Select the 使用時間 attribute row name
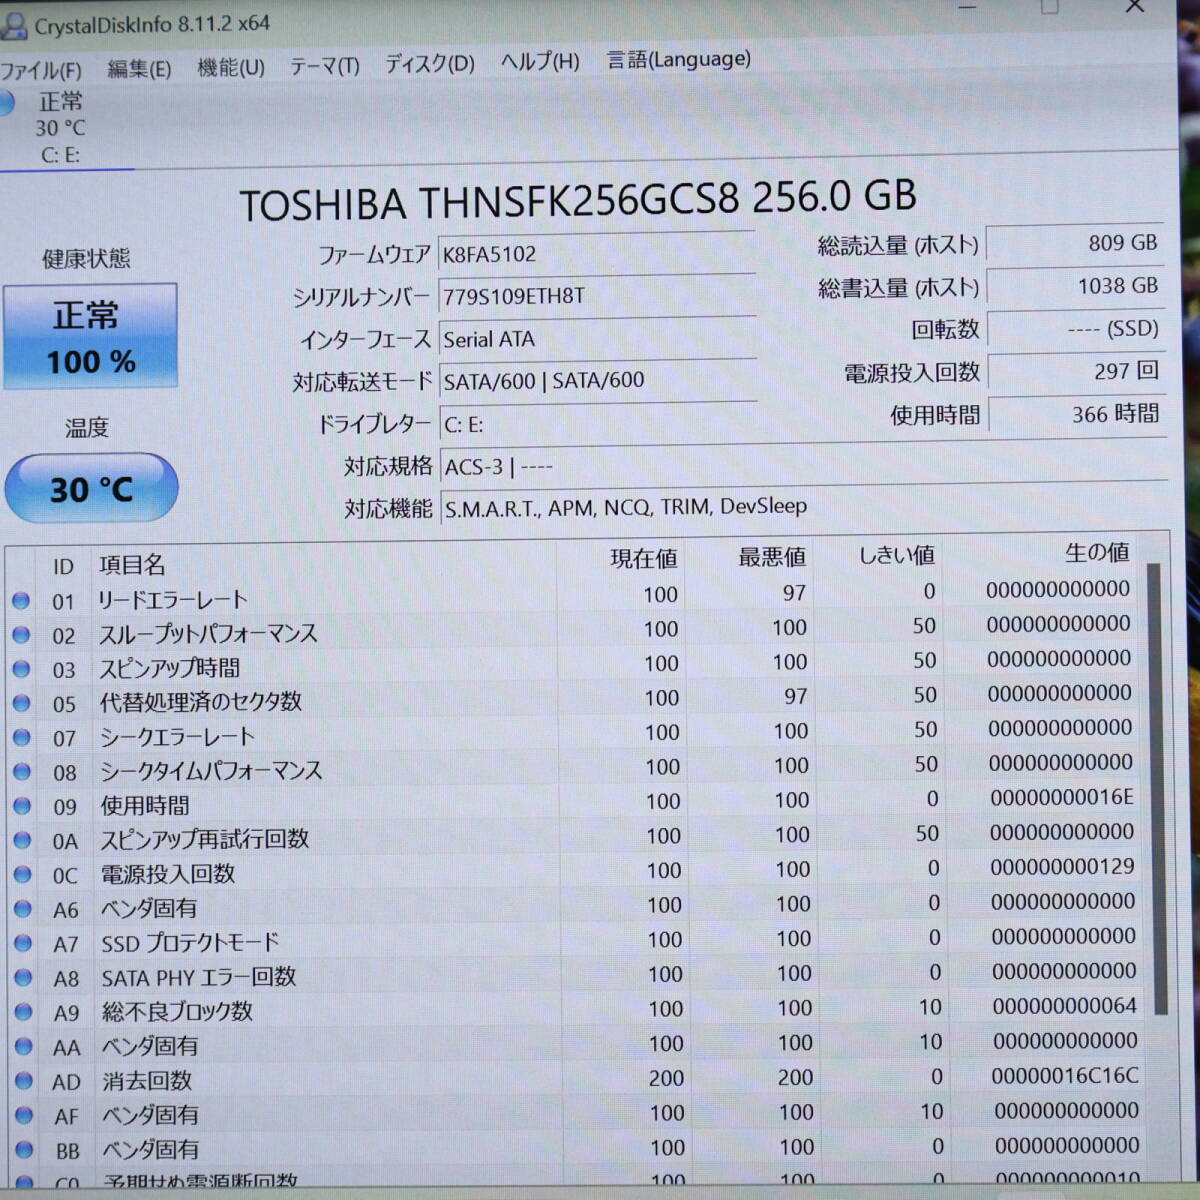This screenshot has height=1200, width=1200. (x=144, y=805)
